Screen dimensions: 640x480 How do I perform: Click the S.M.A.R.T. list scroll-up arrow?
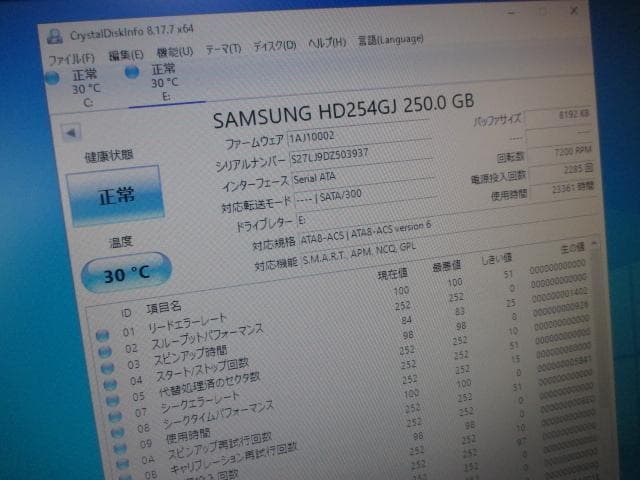point(595,243)
